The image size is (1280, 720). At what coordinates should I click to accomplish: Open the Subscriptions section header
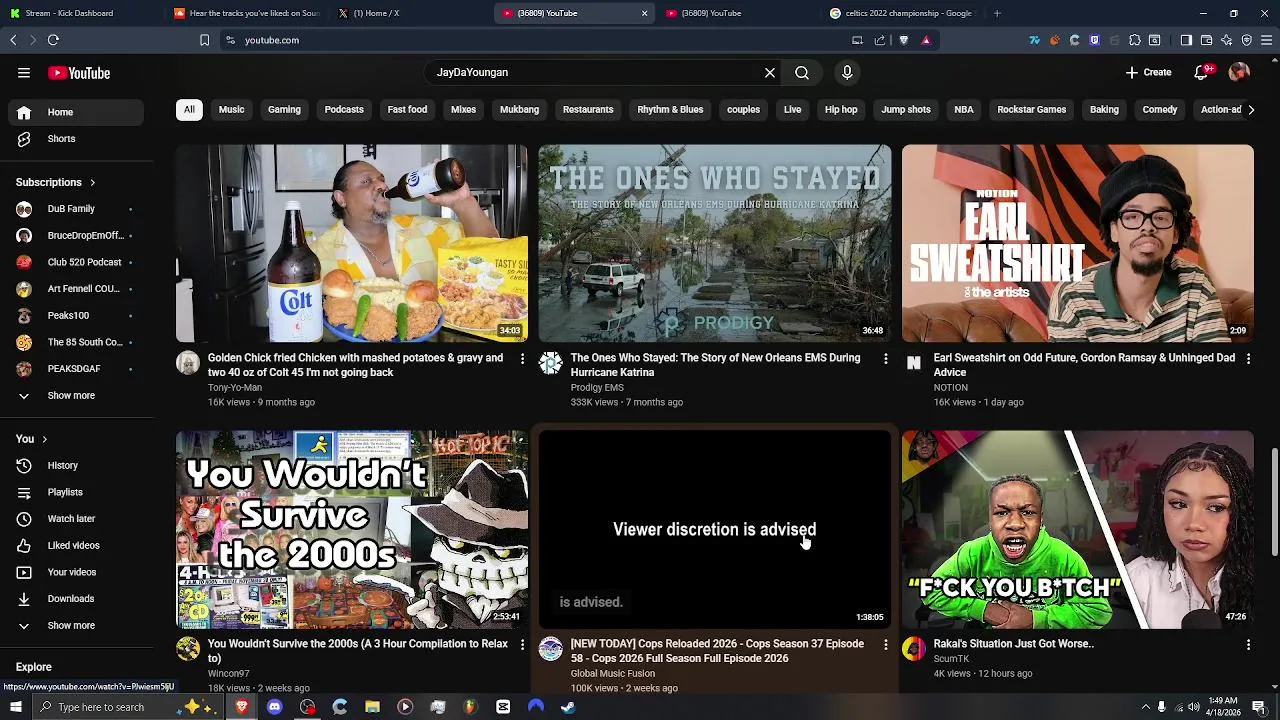[56, 183]
